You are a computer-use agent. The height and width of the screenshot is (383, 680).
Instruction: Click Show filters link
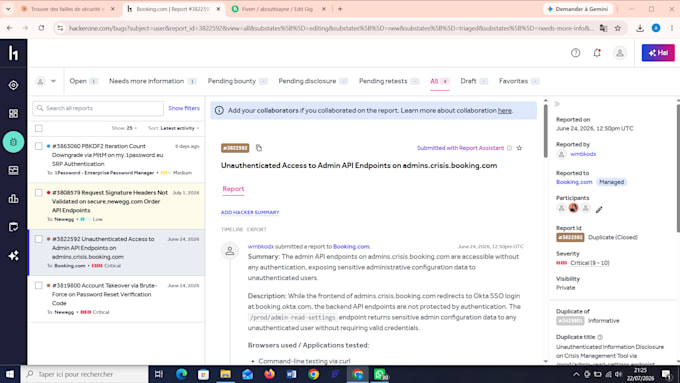[x=184, y=108]
